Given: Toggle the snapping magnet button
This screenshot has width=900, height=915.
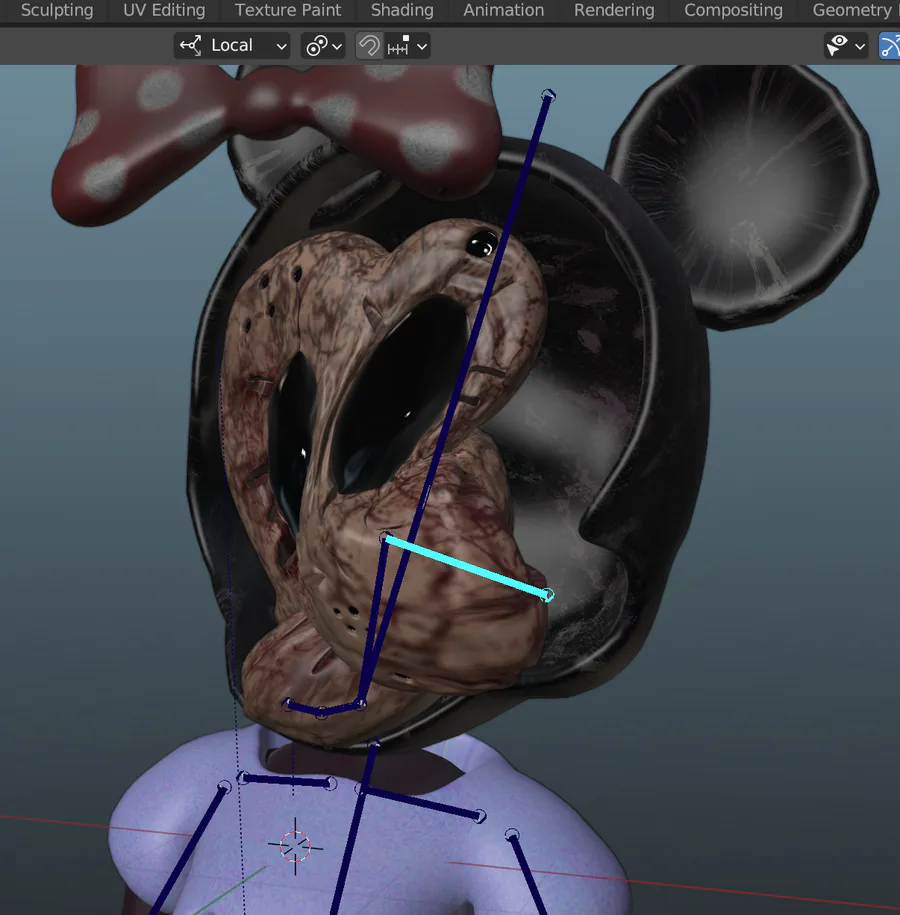Looking at the screenshot, I should (x=369, y=46).
